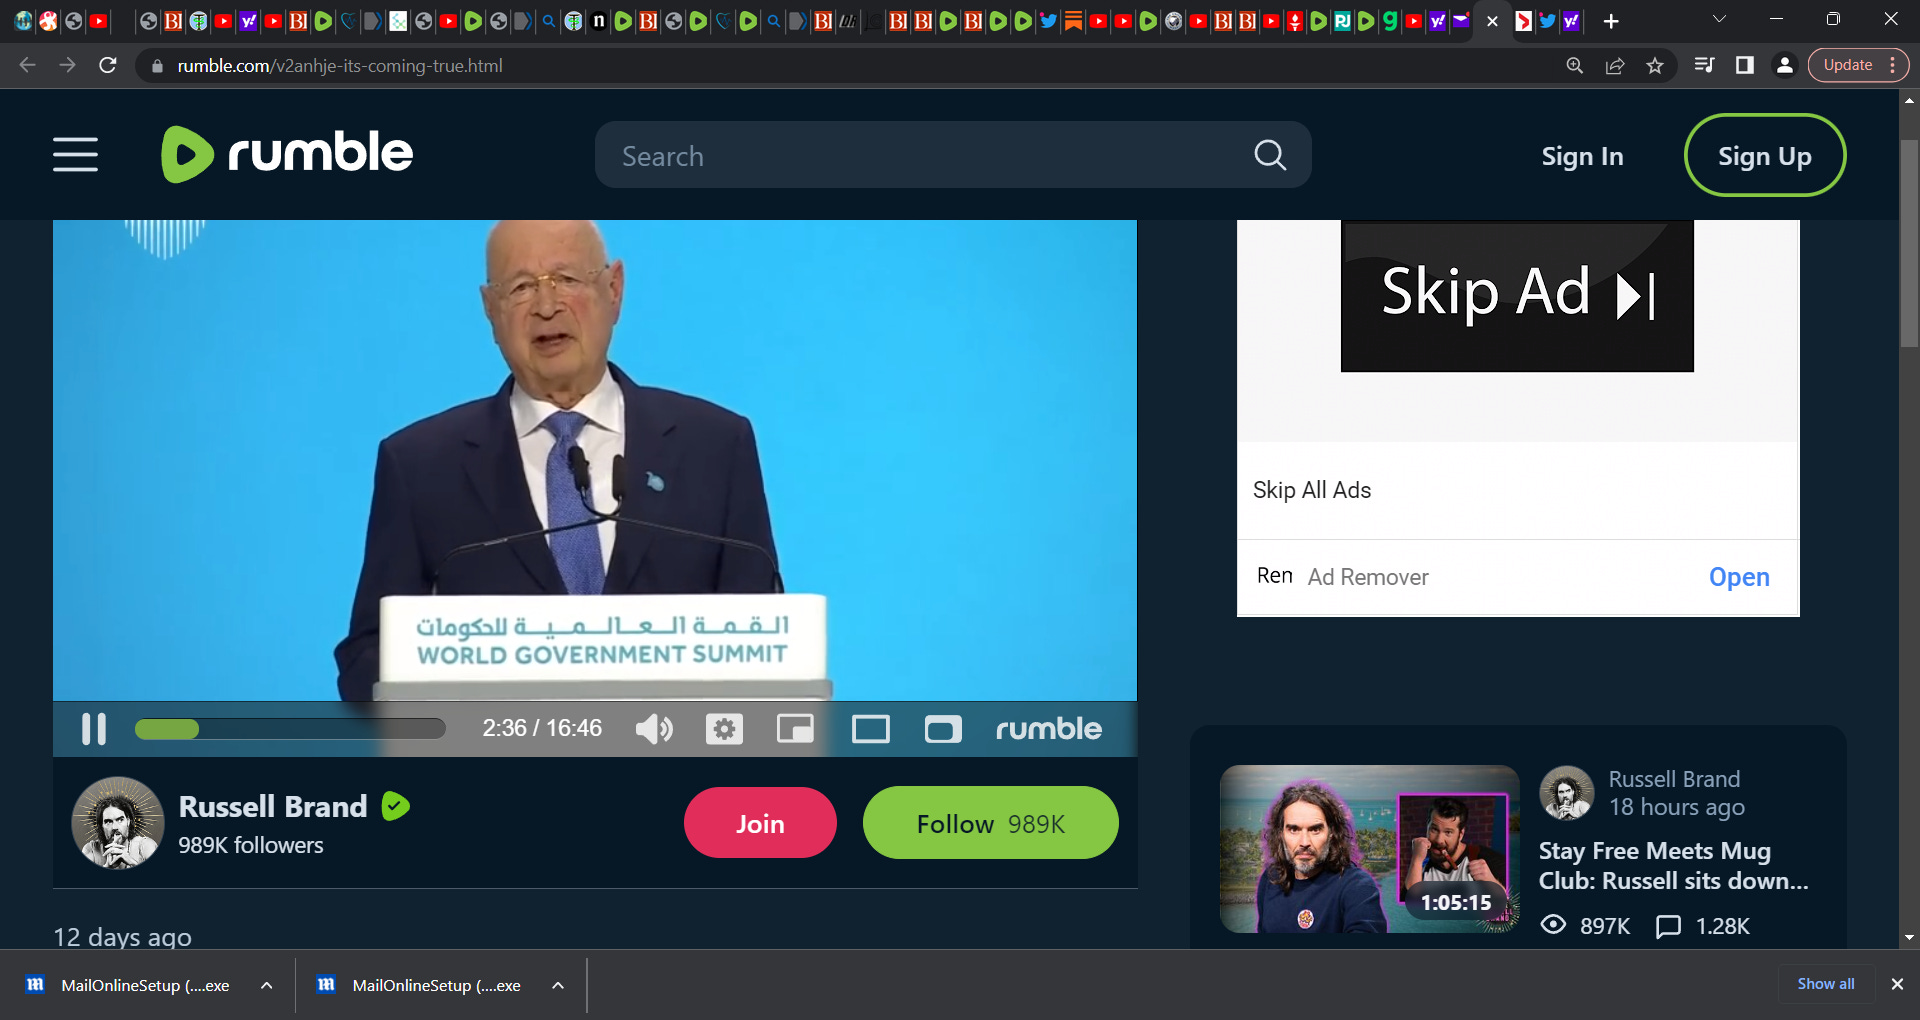Image resolution: width=1920 pixels, height=1020 pixels.
Task: Mute the video volume
Action: pyautogui.click(x=654, y=729)
